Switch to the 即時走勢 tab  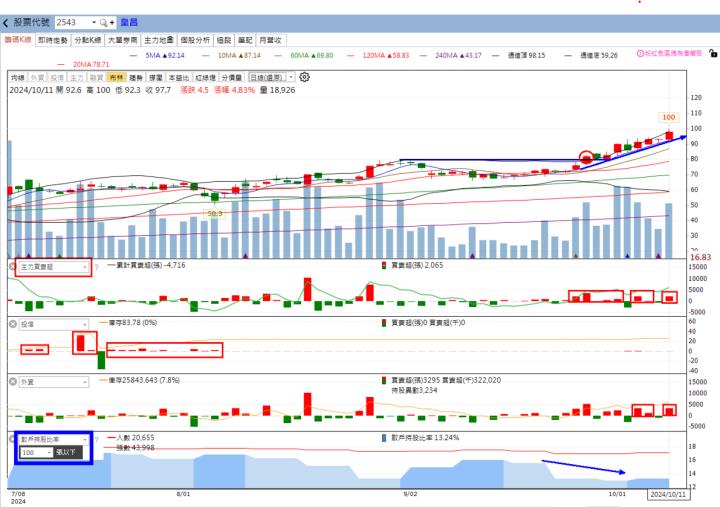coord(53,40)
